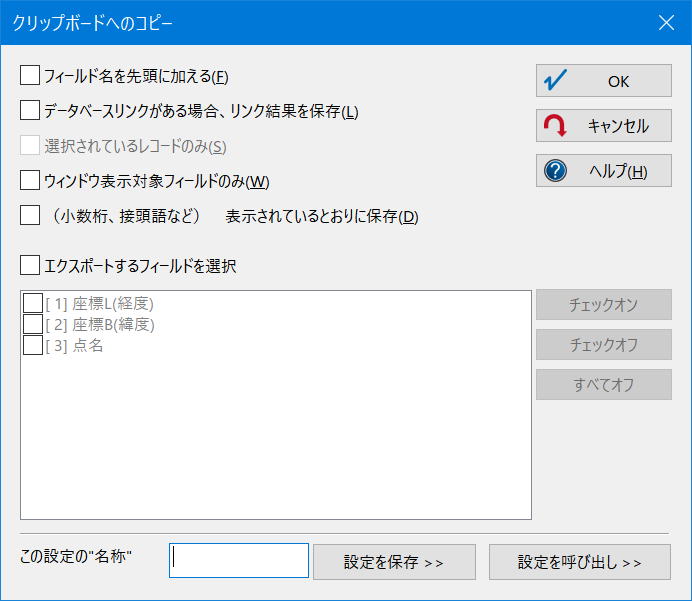Tick エクスポートするフィールドを選択 checkbox
This screenshot has height=601, width=692.
30,265
